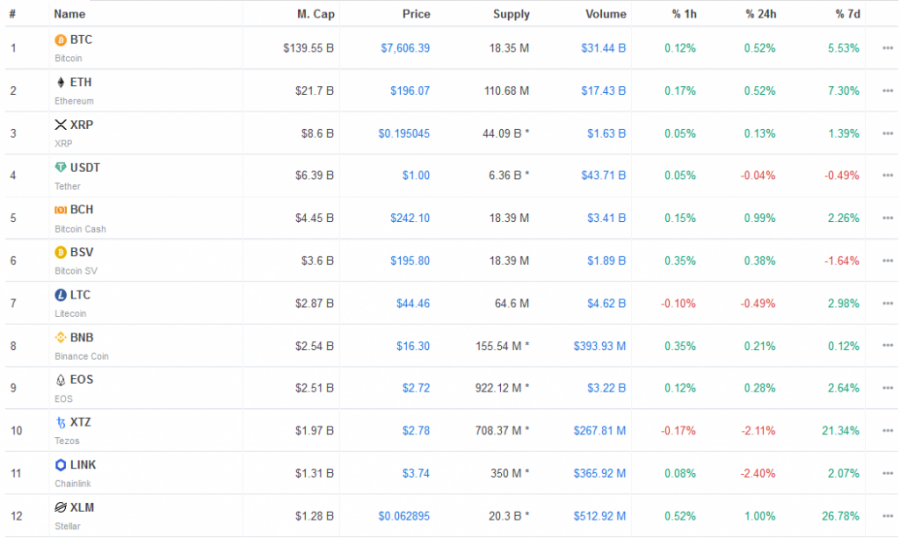The width and height of the screenshot is (900, 538).
Task: Open the XLM price link $0.062895
Action: click(x=404, y=516)
